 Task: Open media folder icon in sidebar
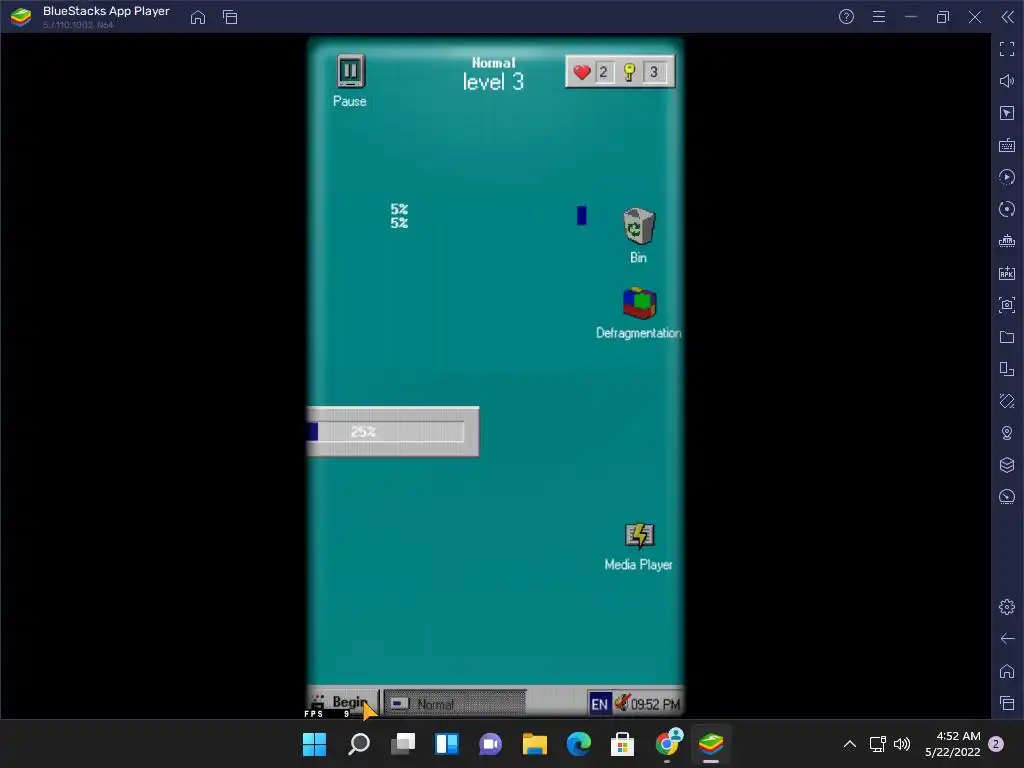coord(1007,337)
